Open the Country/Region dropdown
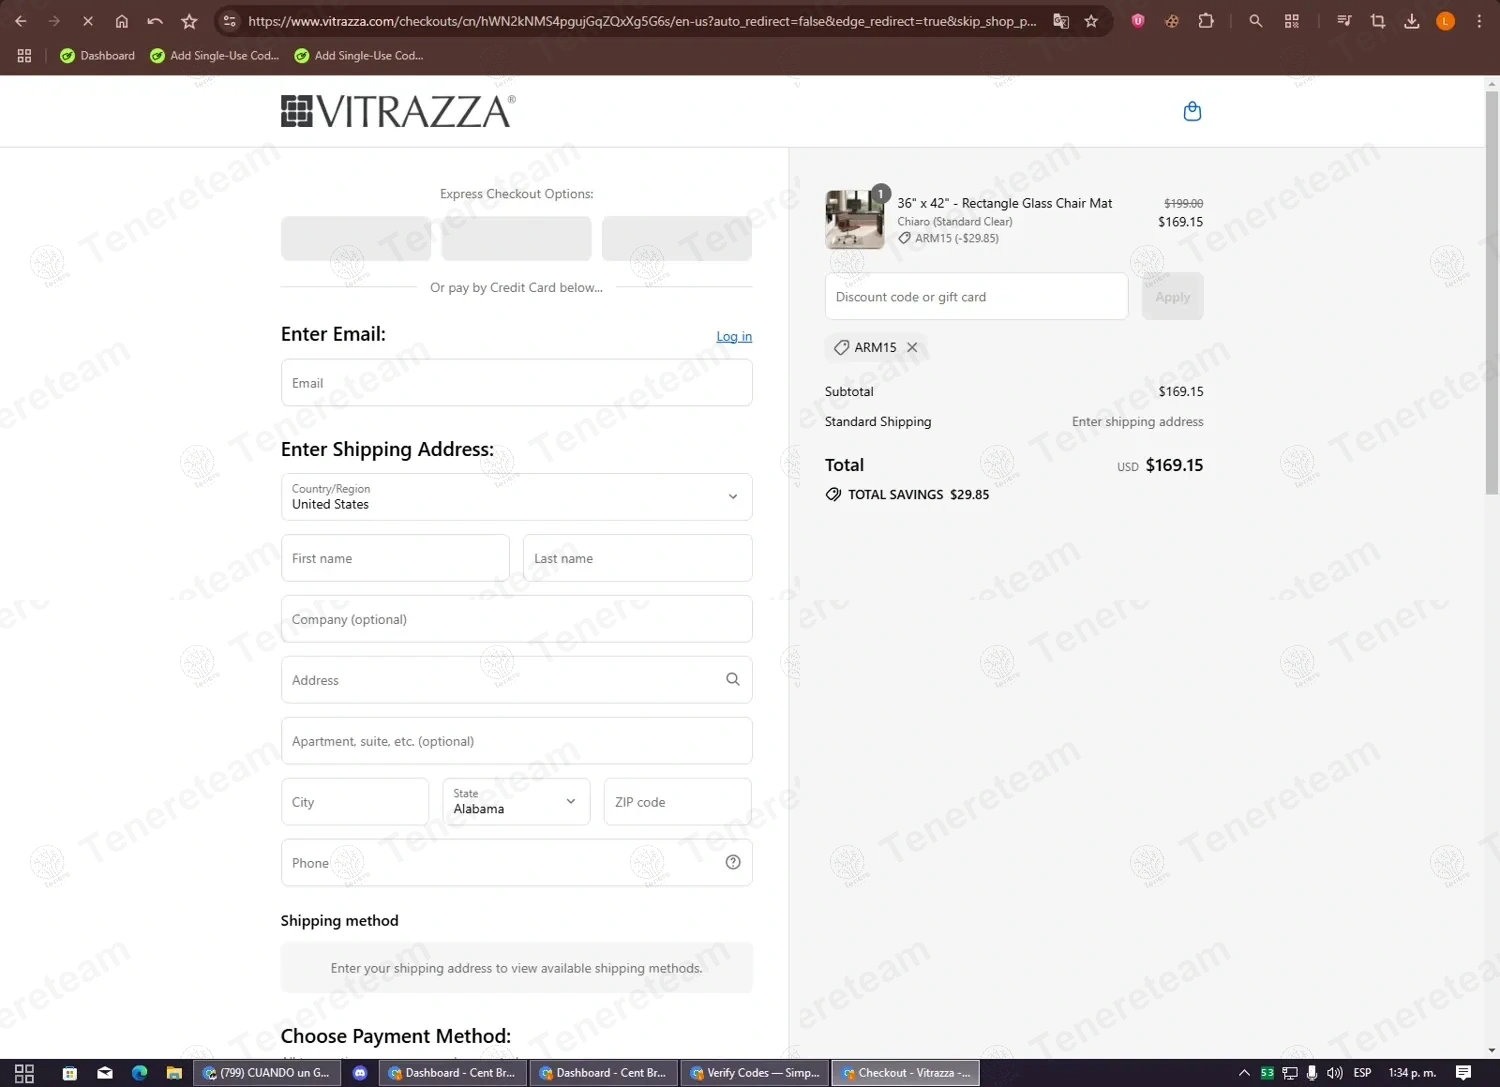 point(516,497)
